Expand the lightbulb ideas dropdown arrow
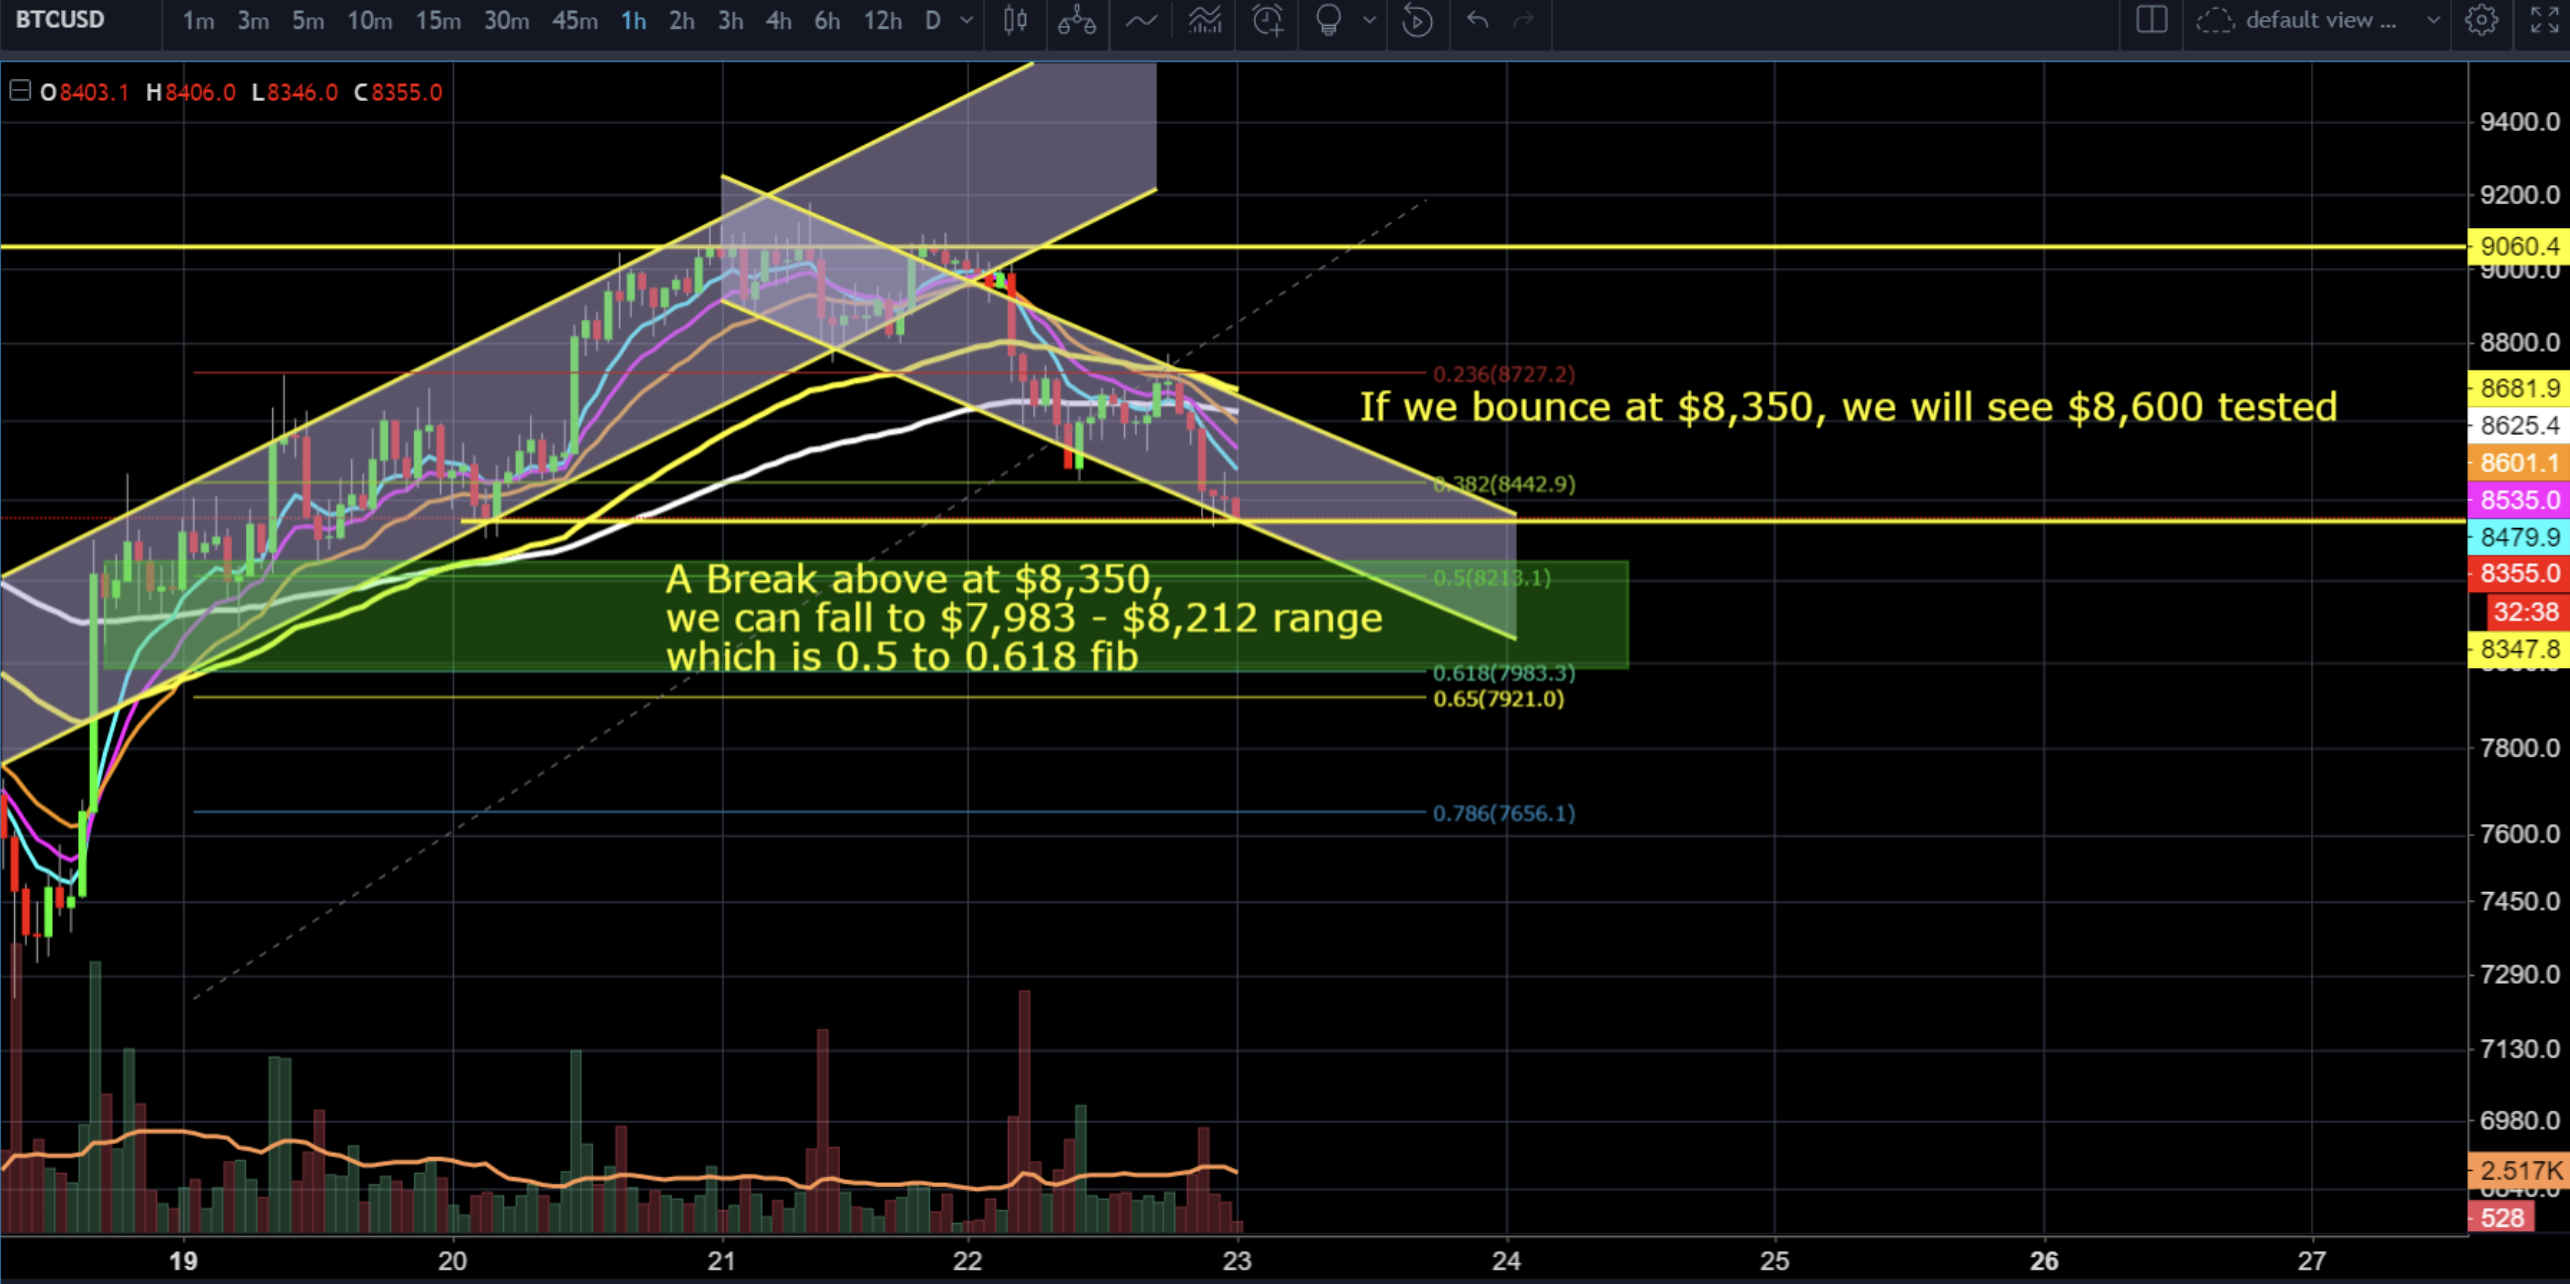This screenshot has height=1284, width=2570. [x=1369, y=20]
